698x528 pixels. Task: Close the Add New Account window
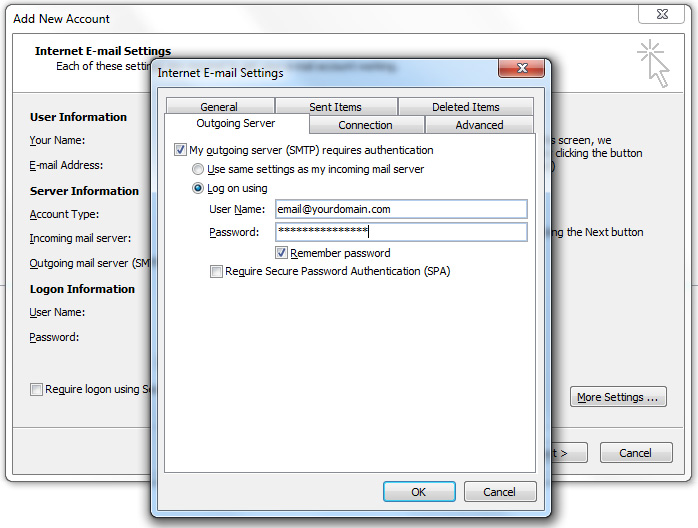tap(661, 14)
